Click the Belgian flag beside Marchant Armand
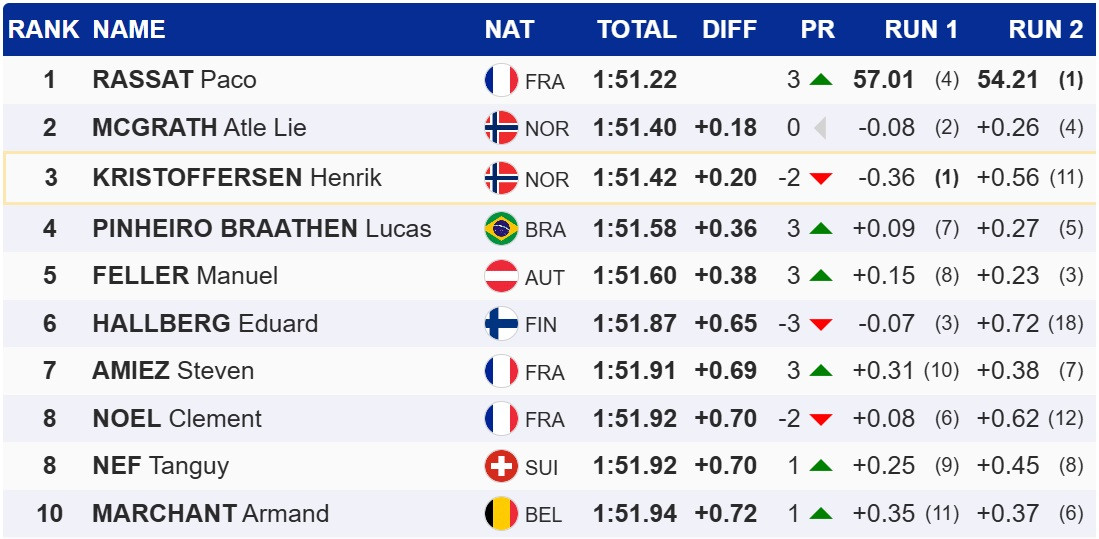Image resolution: width=1099 pixels, height=539 pixels. [501, 514]
